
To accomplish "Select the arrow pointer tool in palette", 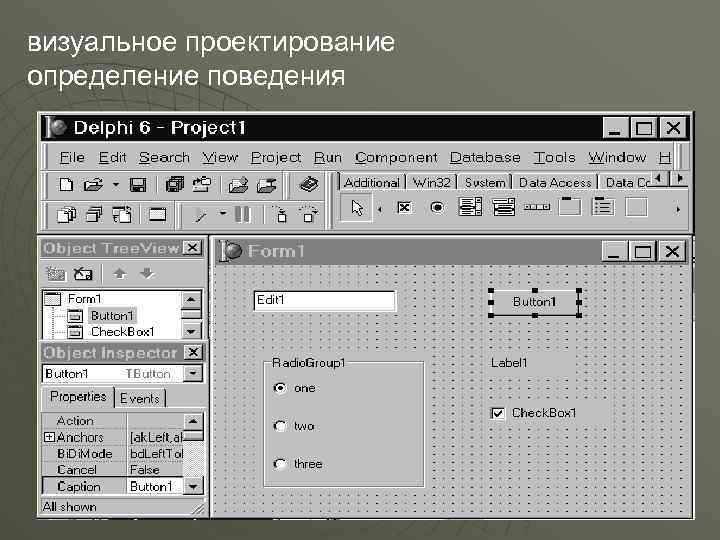I will tap(357, 208).
